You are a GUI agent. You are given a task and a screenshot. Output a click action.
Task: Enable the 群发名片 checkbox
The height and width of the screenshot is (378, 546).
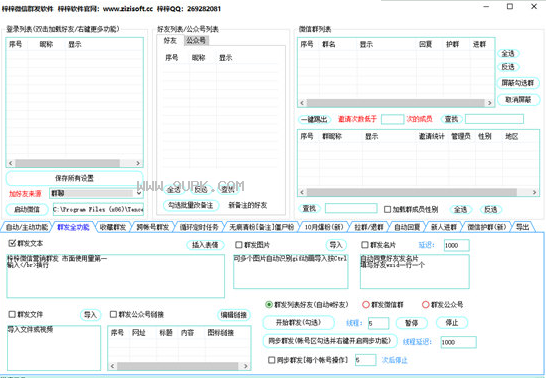pyautogui.click(x=365, y=245)
